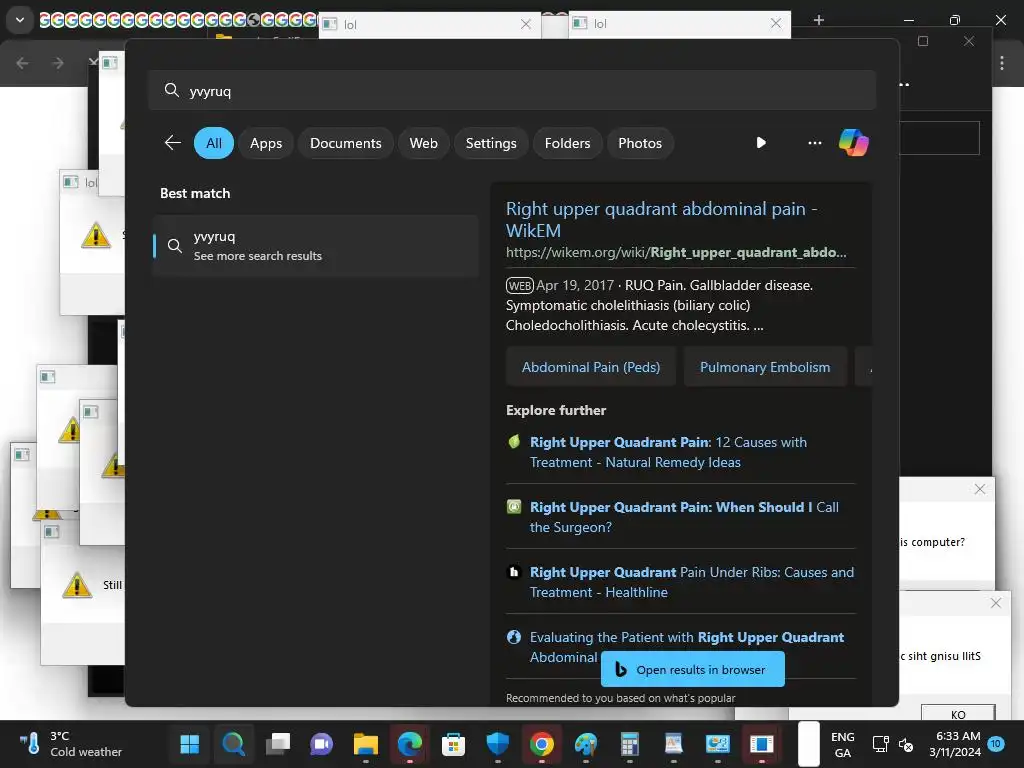This screenshot has width=1024, height=768.
Task: Click the taskbar Search icon
Action: [233, 744]
